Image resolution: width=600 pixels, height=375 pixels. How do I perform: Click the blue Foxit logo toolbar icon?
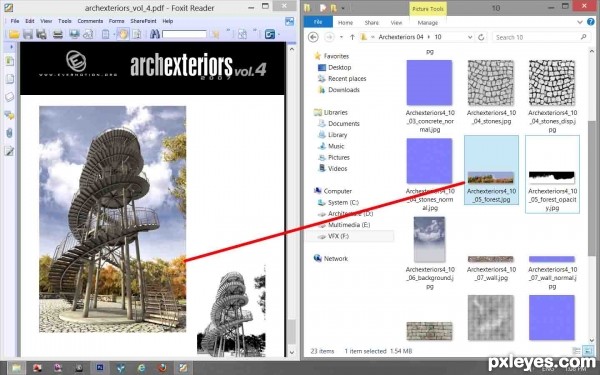(270, 34)
